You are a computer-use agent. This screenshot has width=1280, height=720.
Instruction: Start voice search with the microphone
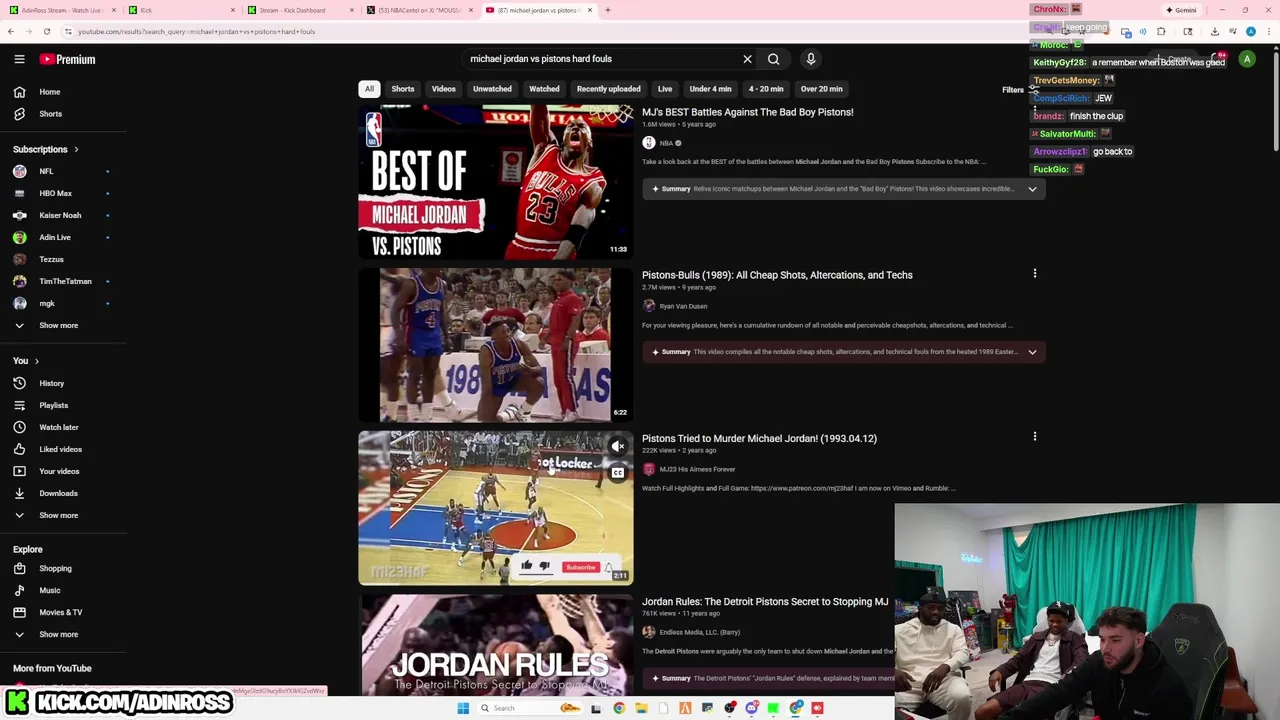(x=811, y=59)
